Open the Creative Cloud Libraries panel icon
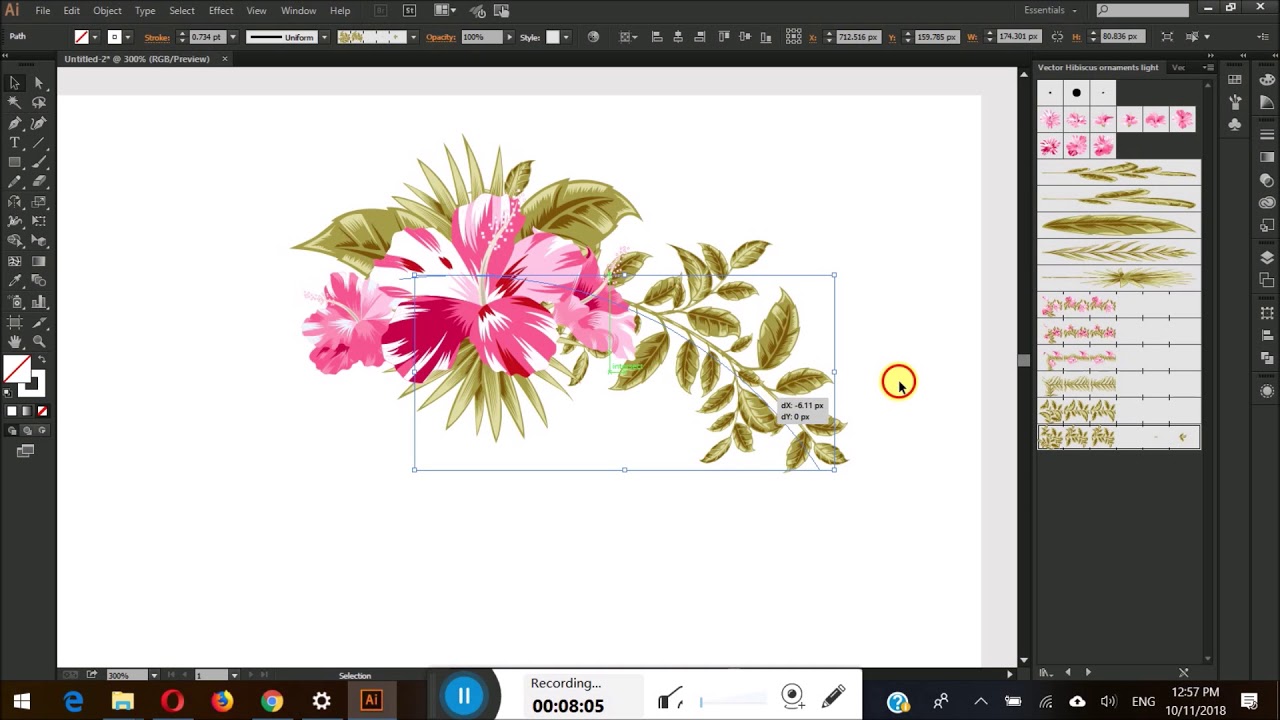Screen dimensions: 1280x720 pos(1267,202)
